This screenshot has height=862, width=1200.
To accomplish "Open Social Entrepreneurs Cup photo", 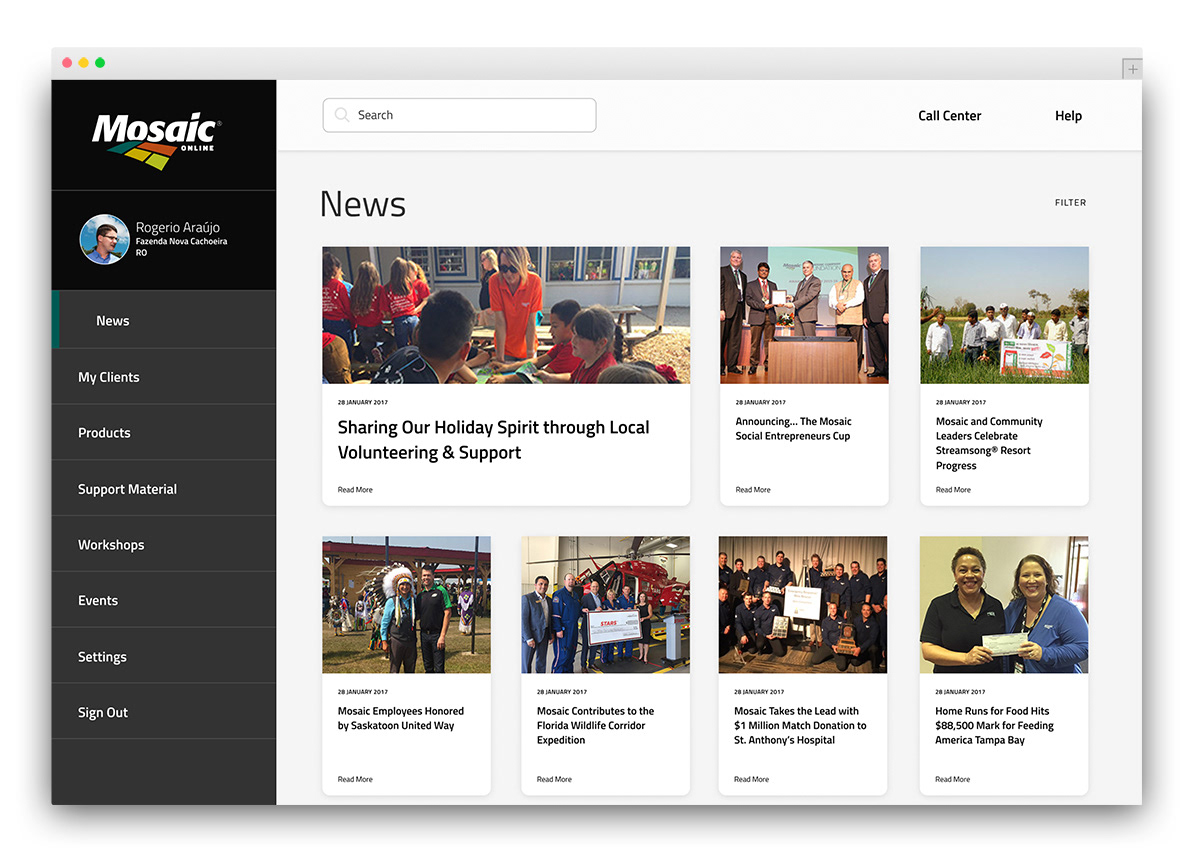I will (804, 315).
